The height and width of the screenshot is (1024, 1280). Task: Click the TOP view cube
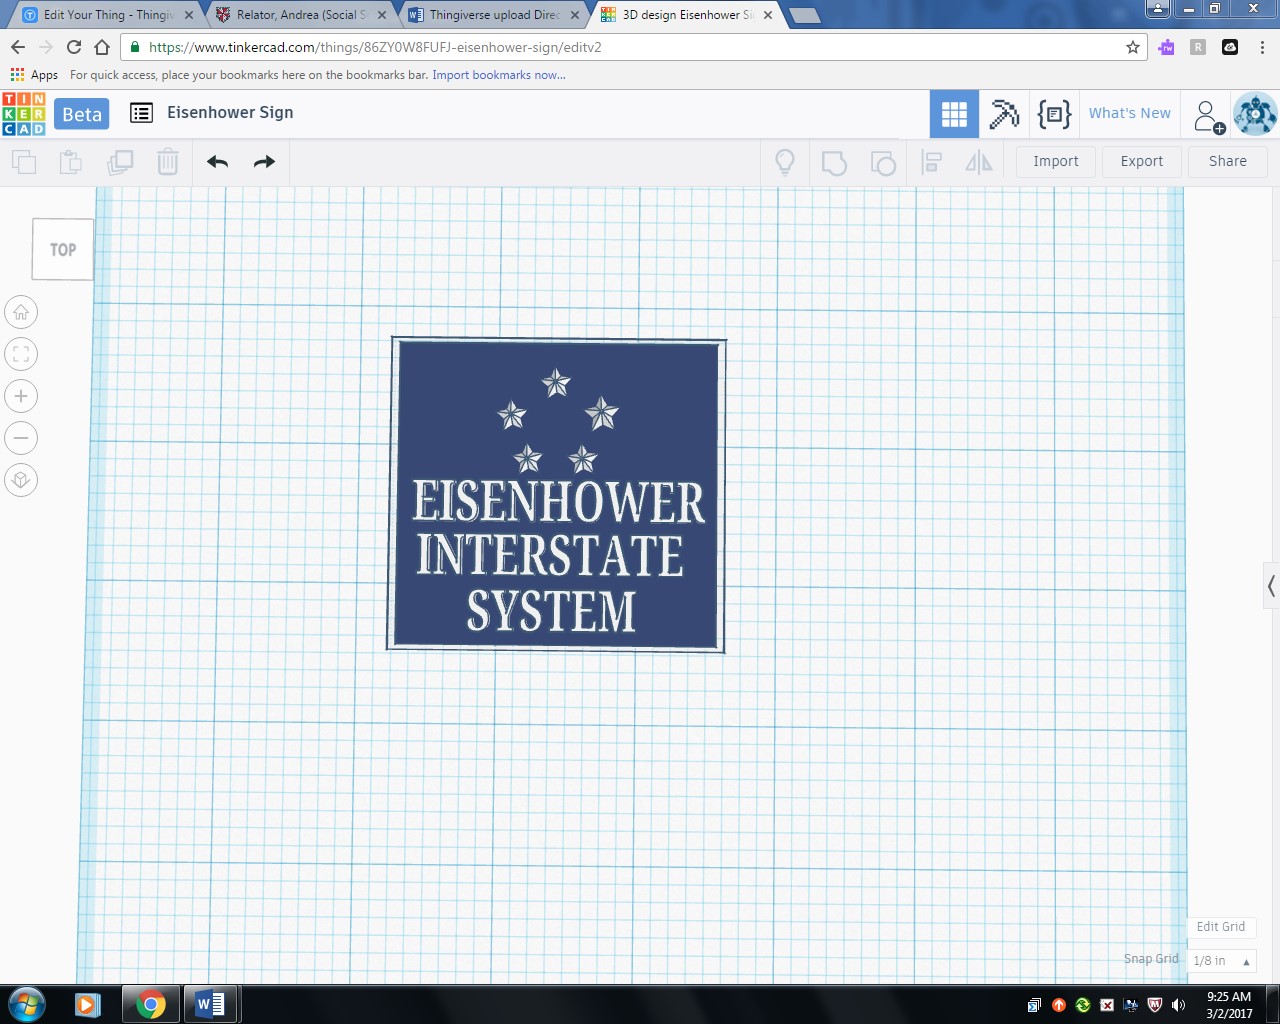click(x=63, y=249)
